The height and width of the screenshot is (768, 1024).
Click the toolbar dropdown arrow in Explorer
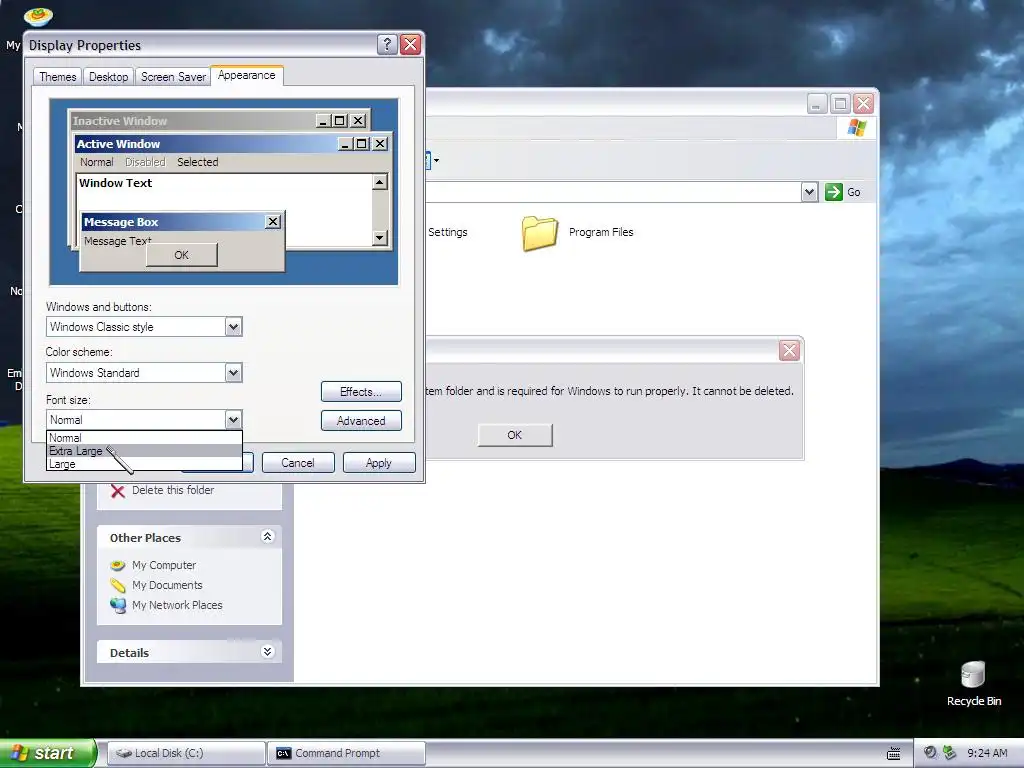436,160
